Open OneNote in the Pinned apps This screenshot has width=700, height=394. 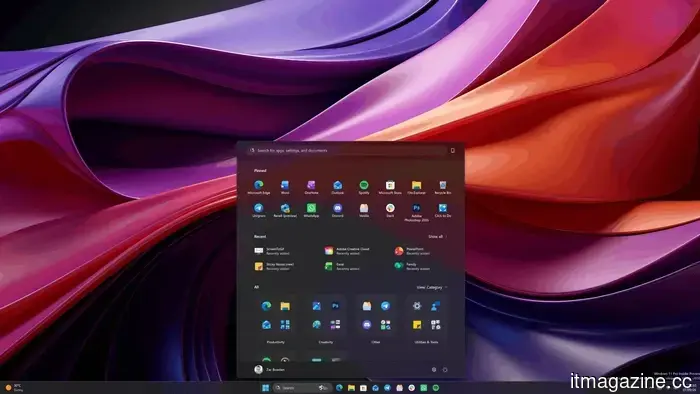[x=311, y=187]
